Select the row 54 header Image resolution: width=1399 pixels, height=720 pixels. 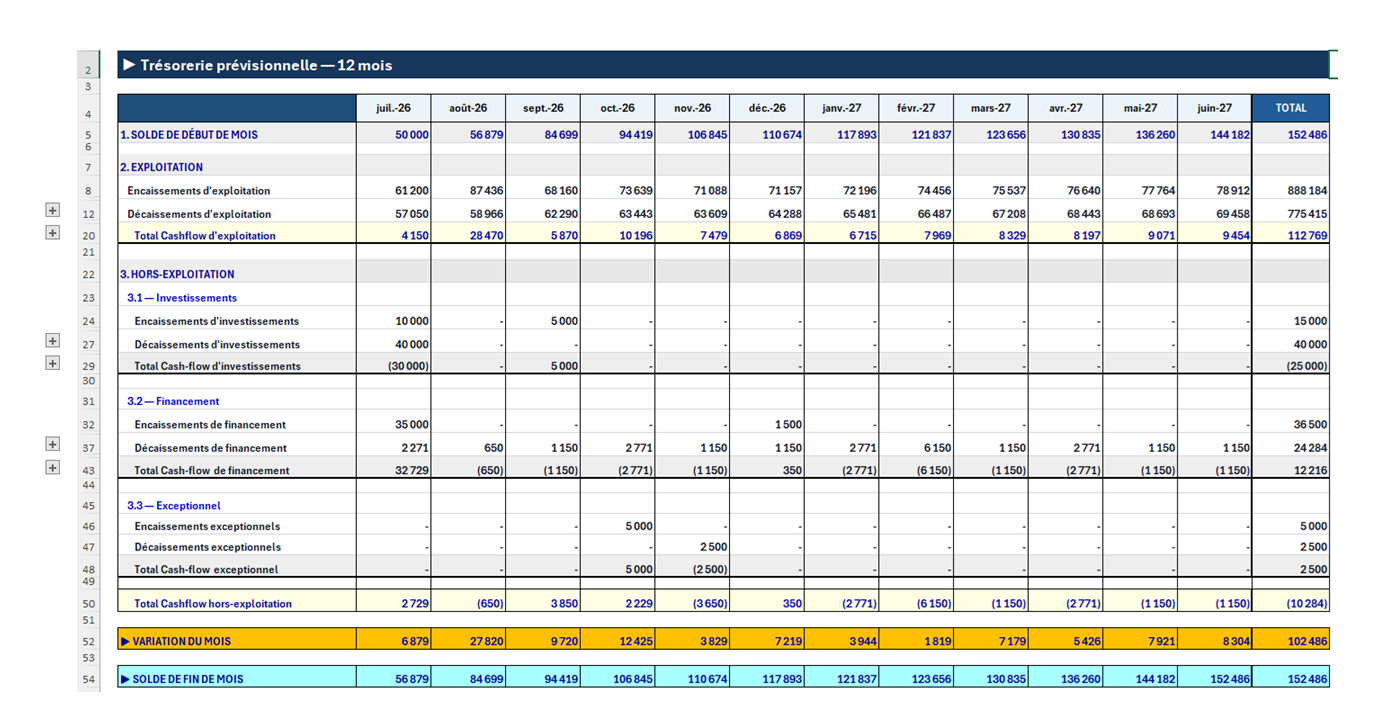pyautogui.click(x=88, y=679)
